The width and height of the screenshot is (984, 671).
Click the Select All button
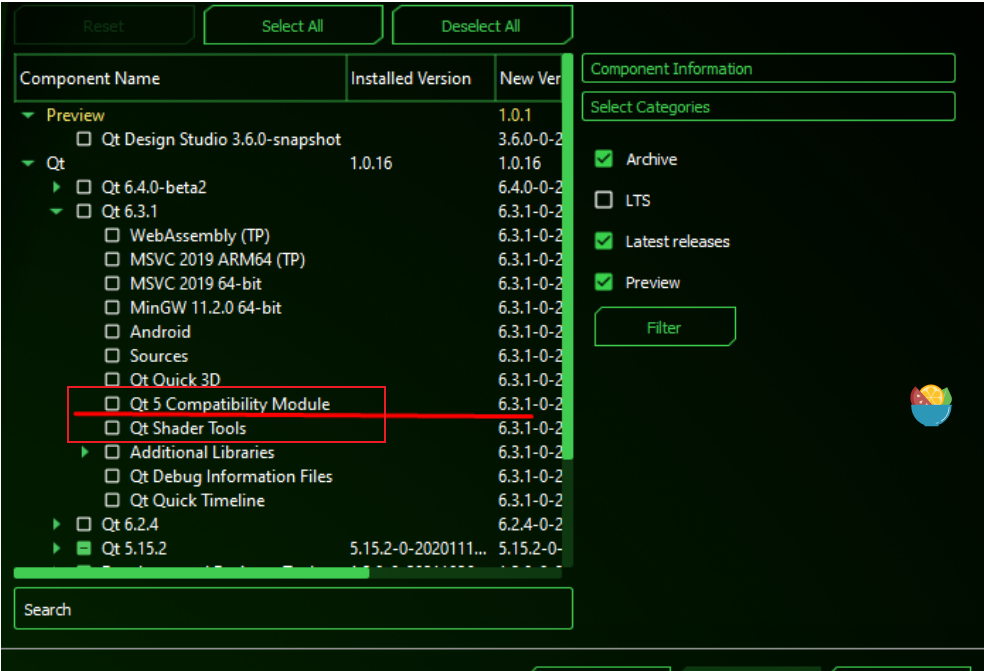point(293,26)
